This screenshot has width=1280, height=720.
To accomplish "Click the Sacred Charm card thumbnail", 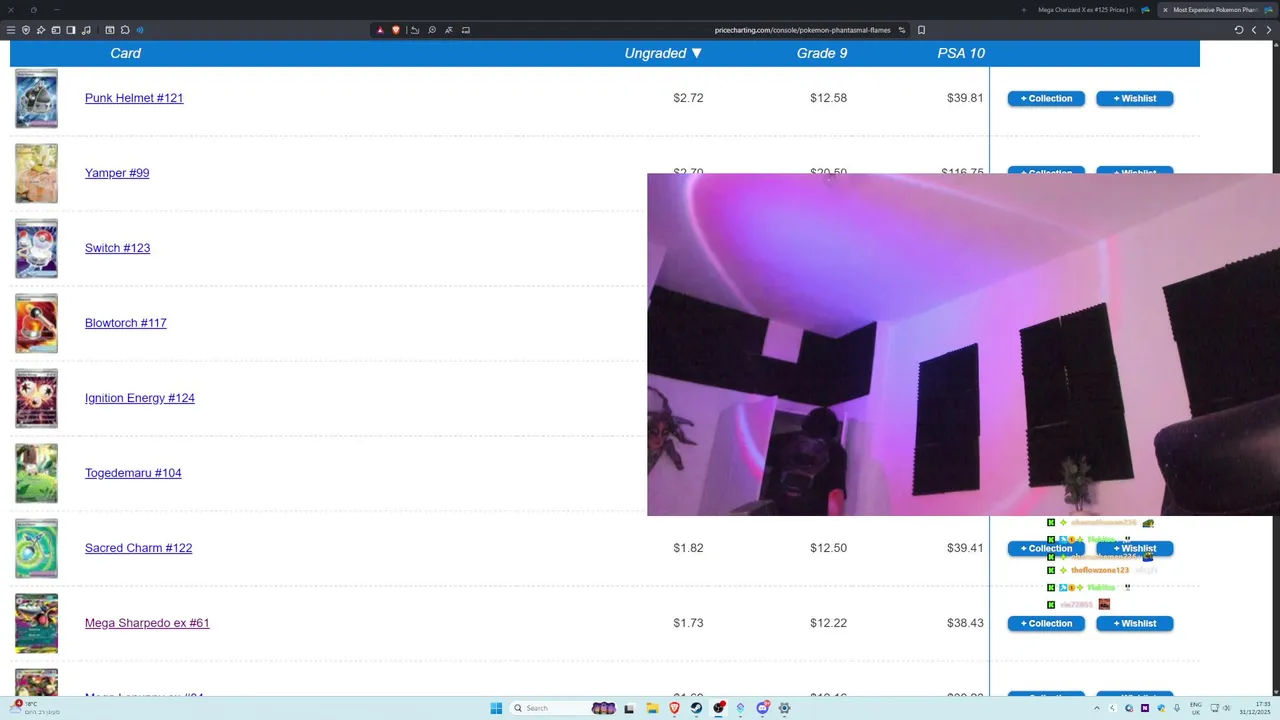I will pos(36,548).
